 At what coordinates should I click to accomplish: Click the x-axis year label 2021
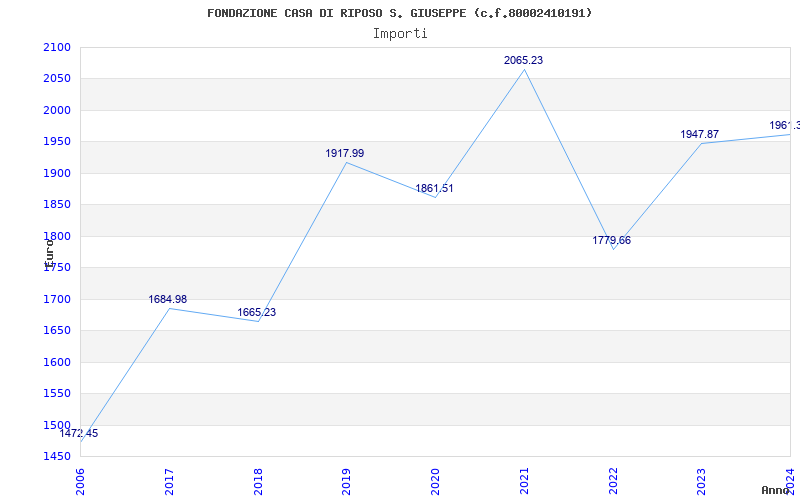pyautogui.click(x=524, y=481)
